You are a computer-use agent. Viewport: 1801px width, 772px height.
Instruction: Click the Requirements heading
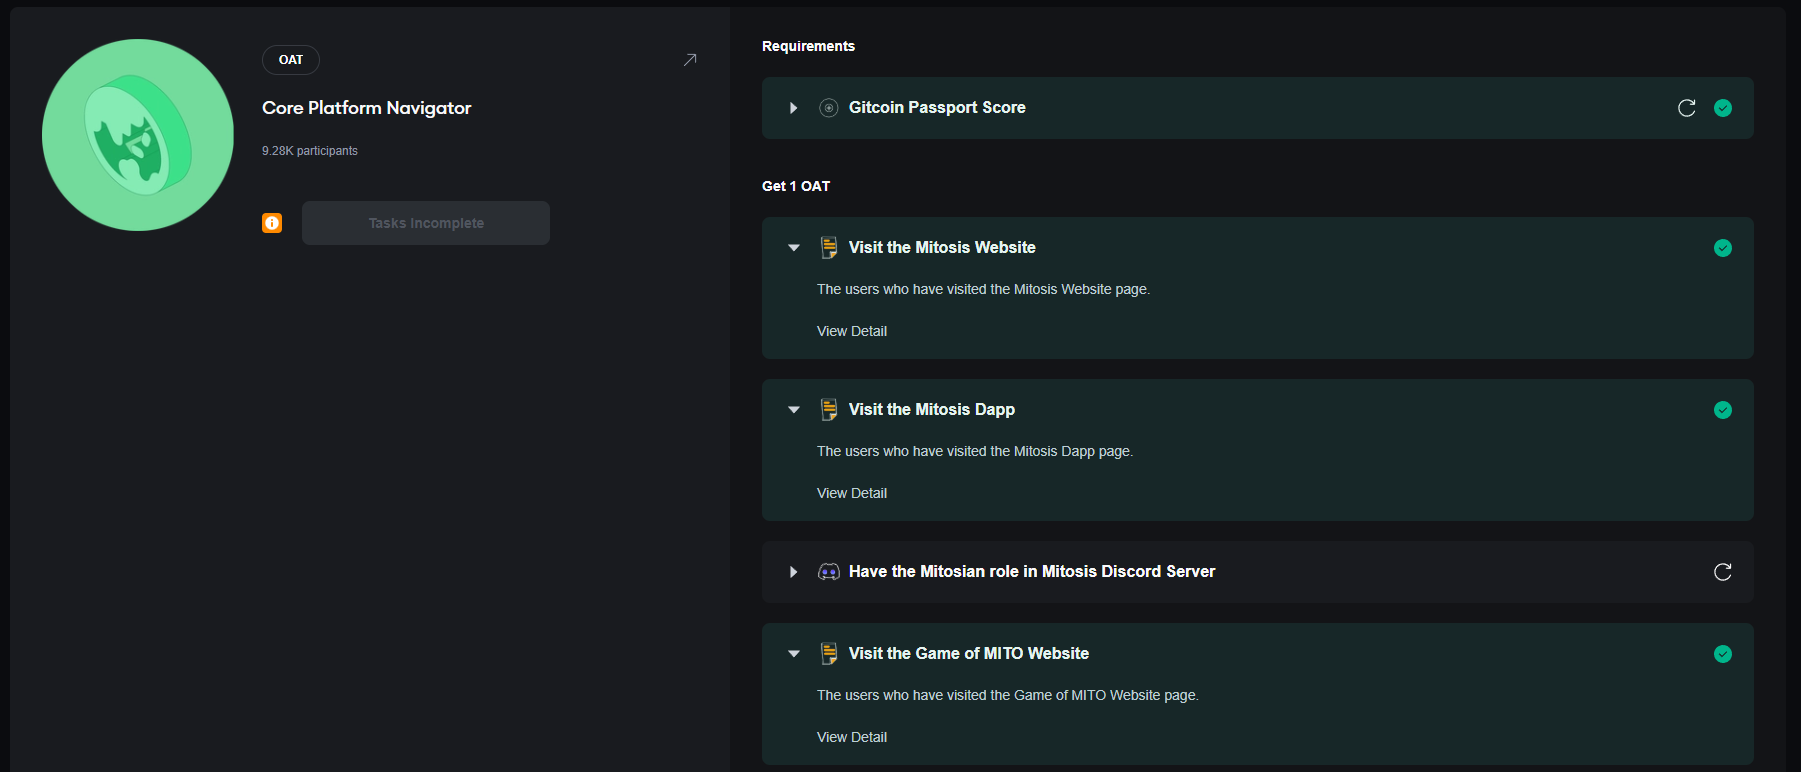[808, 46]
